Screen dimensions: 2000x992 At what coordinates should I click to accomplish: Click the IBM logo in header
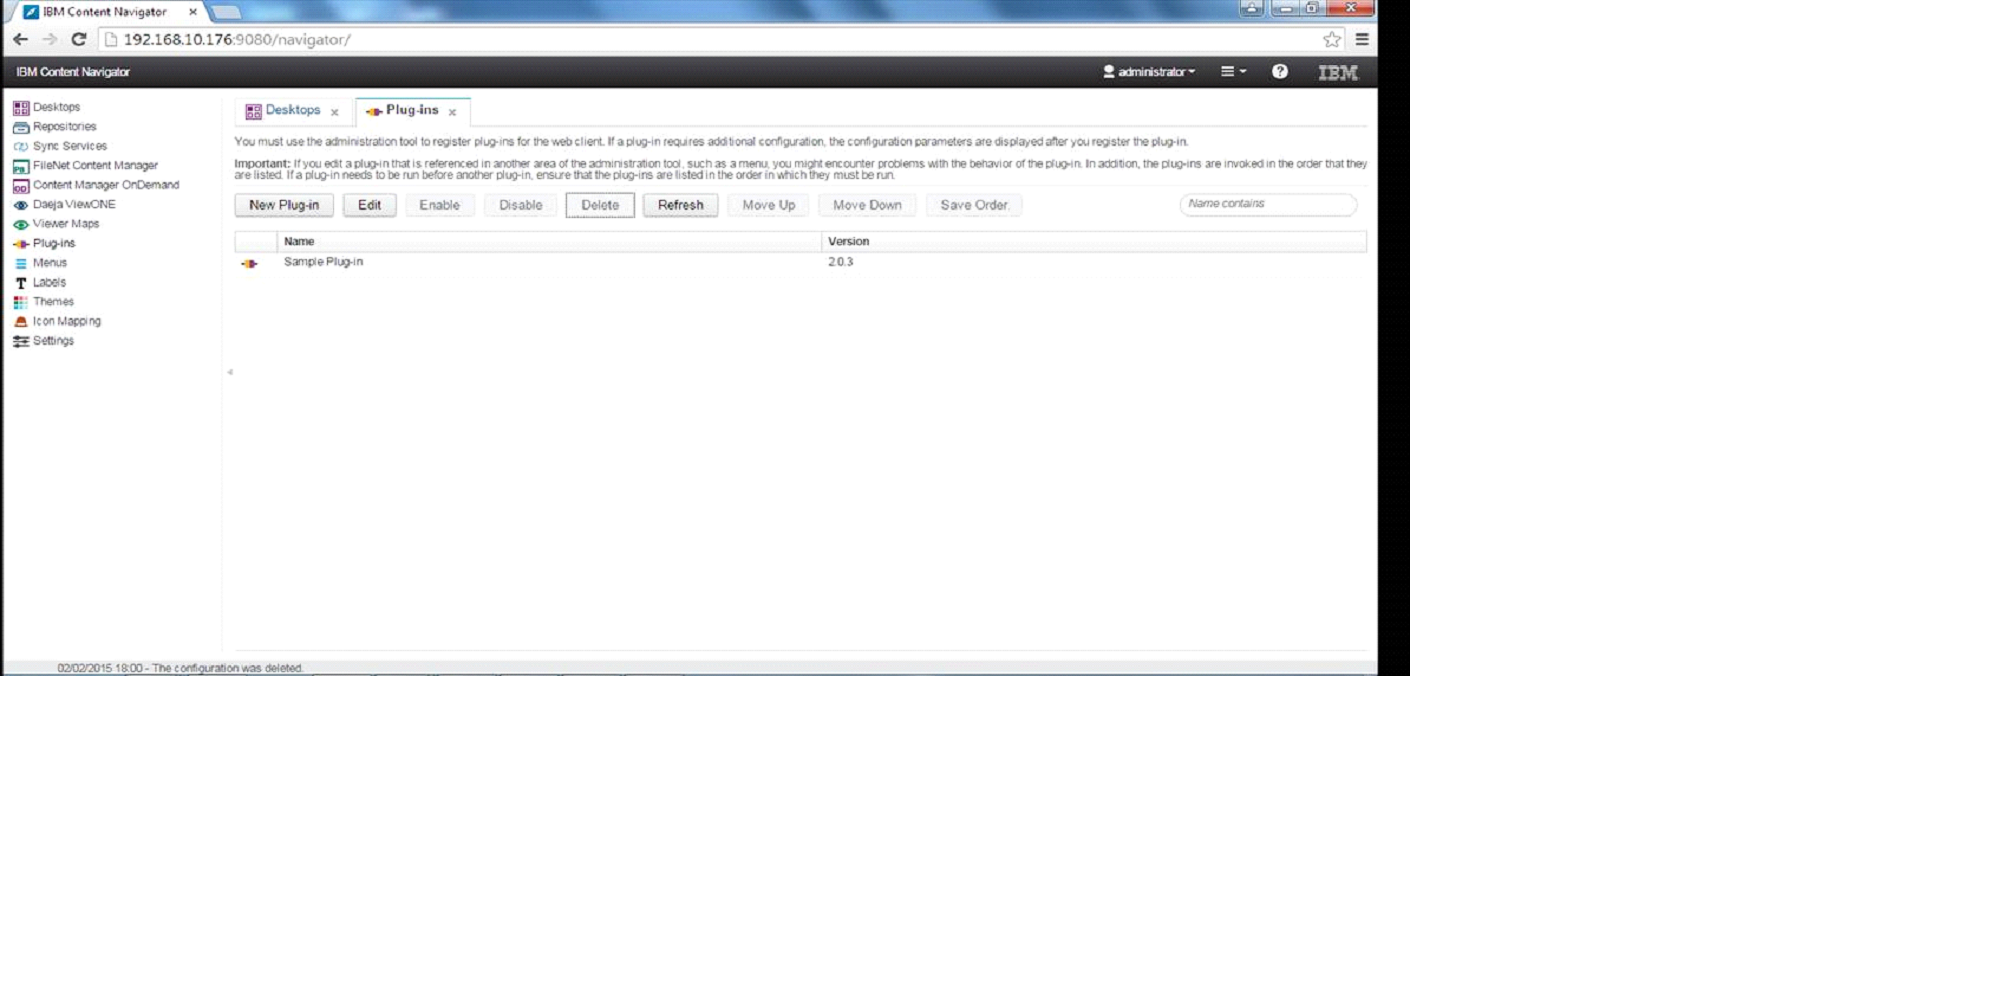pos(1337,72)
